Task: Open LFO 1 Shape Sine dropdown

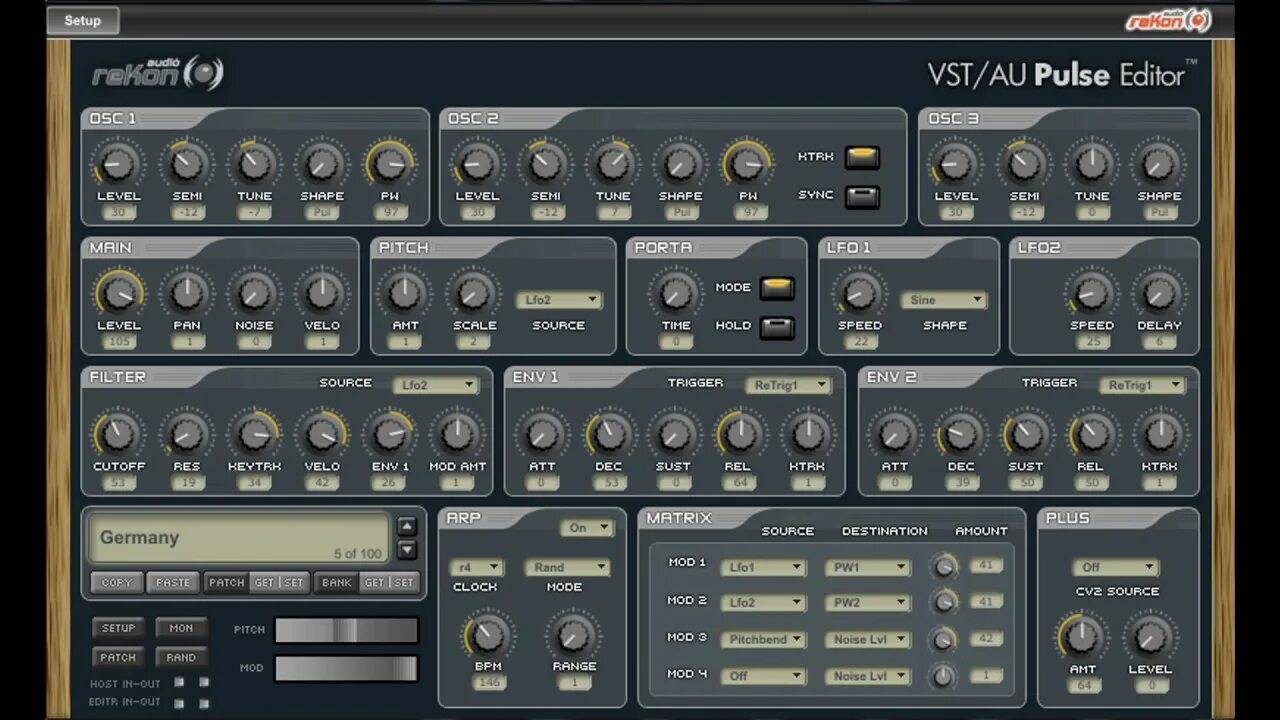Action: [944, 300]
